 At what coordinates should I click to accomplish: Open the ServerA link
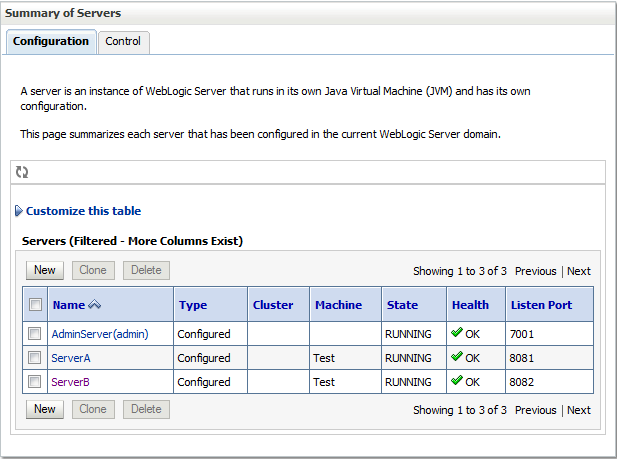(x=71, y=358)
